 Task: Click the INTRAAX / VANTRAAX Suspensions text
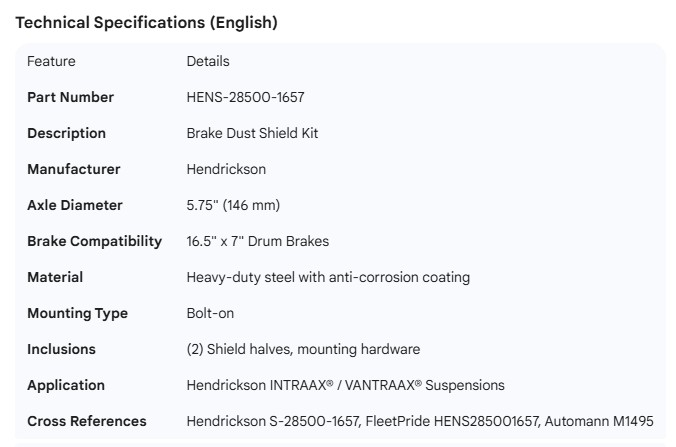345,385
